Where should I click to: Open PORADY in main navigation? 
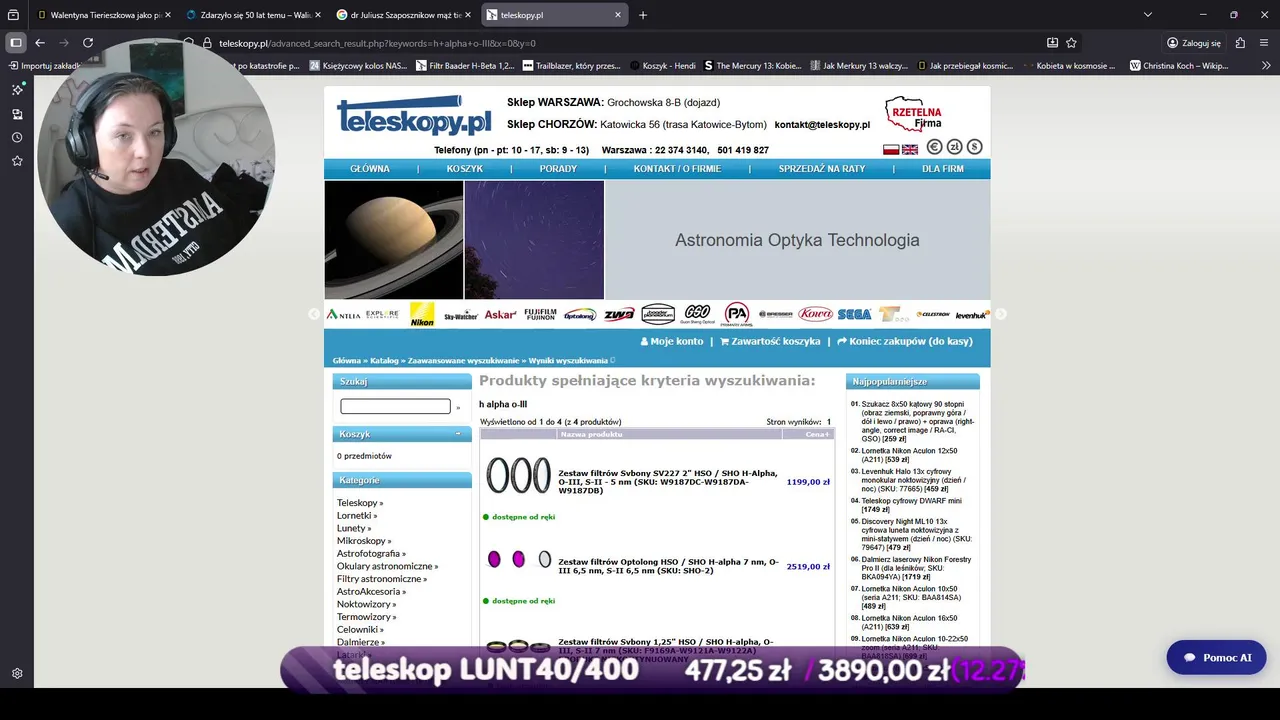(558, 169)
